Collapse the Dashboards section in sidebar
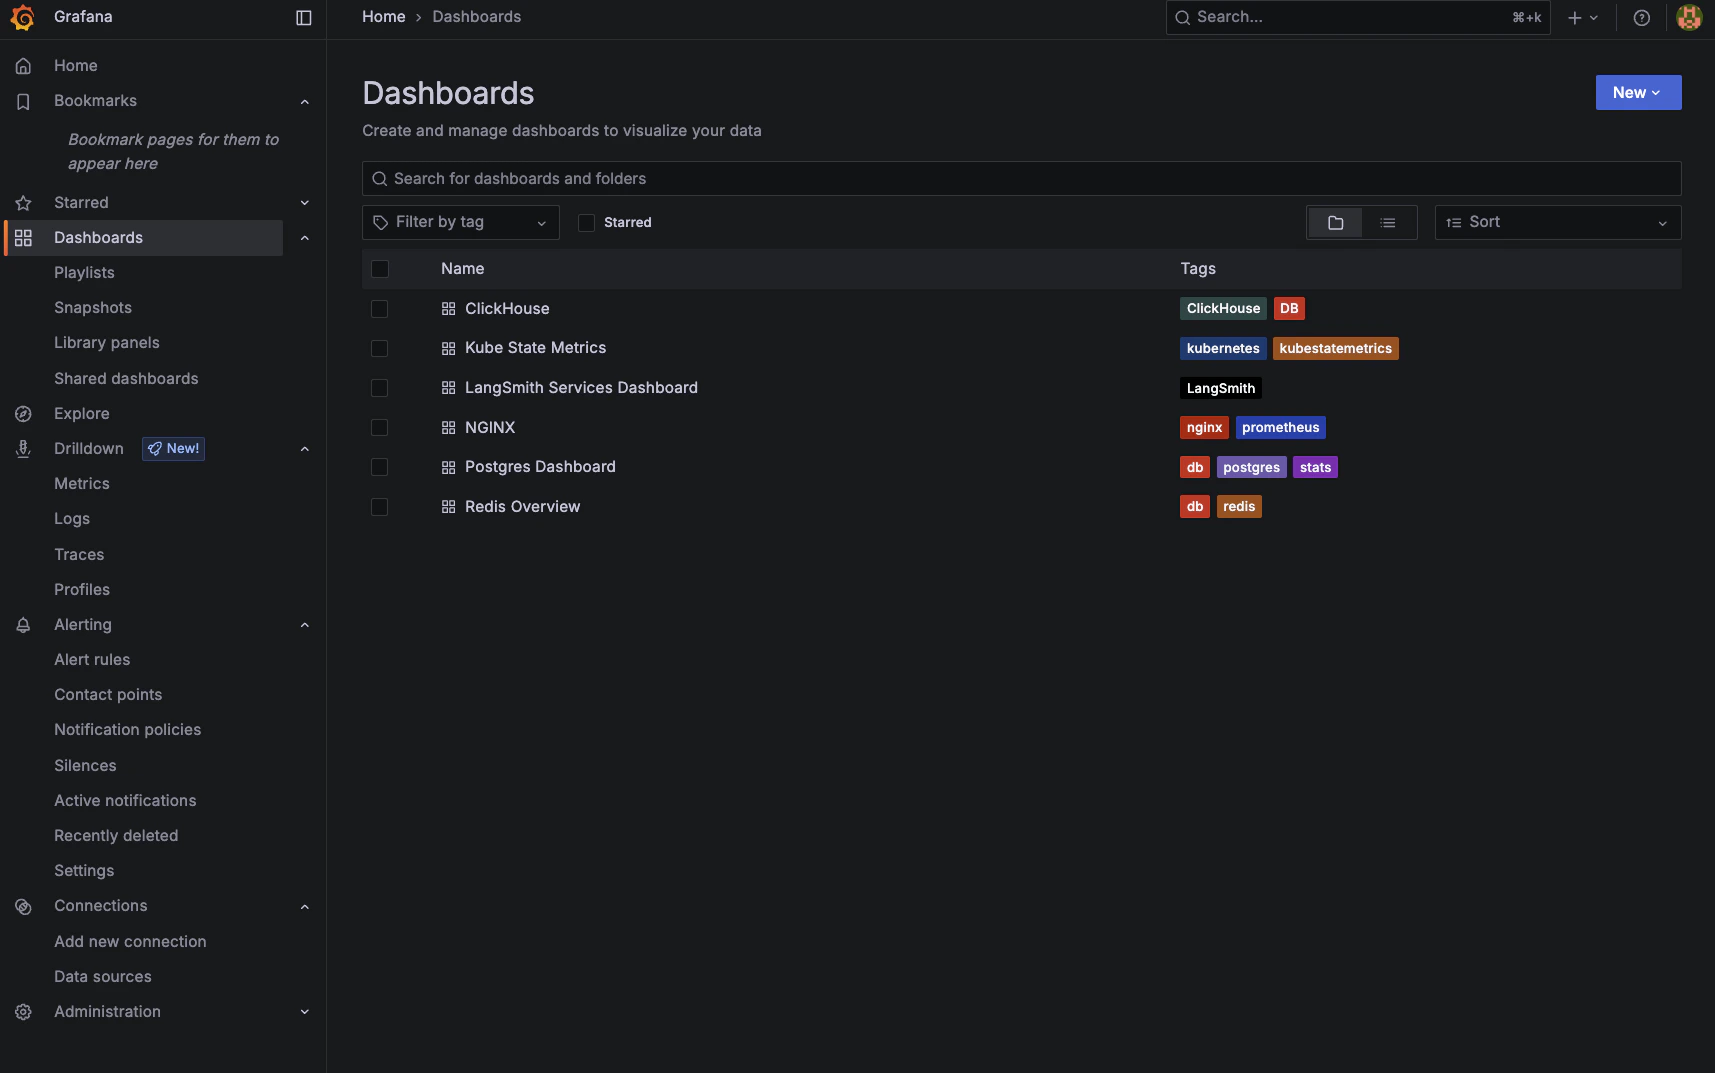Viewport: 1715px width, 1073px height. (x=305, y=237)
